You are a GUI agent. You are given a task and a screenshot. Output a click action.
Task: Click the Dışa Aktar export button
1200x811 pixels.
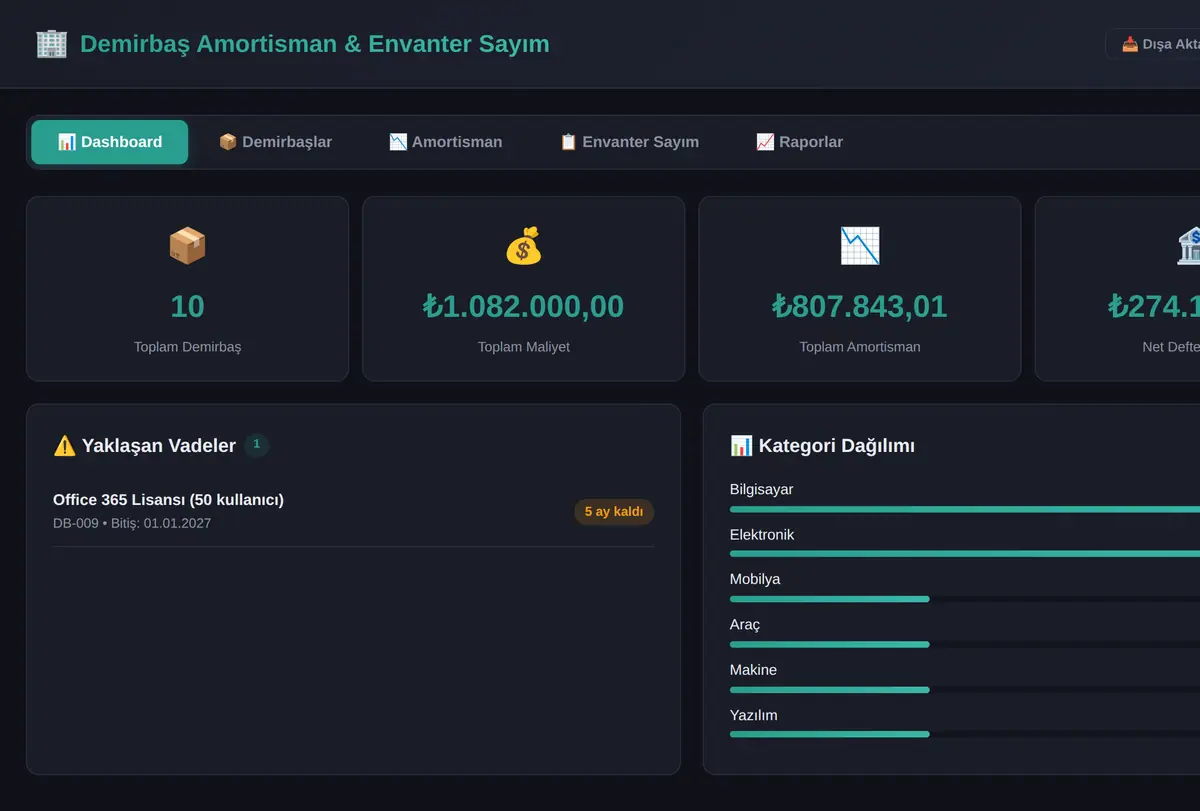pos(1152,44)
